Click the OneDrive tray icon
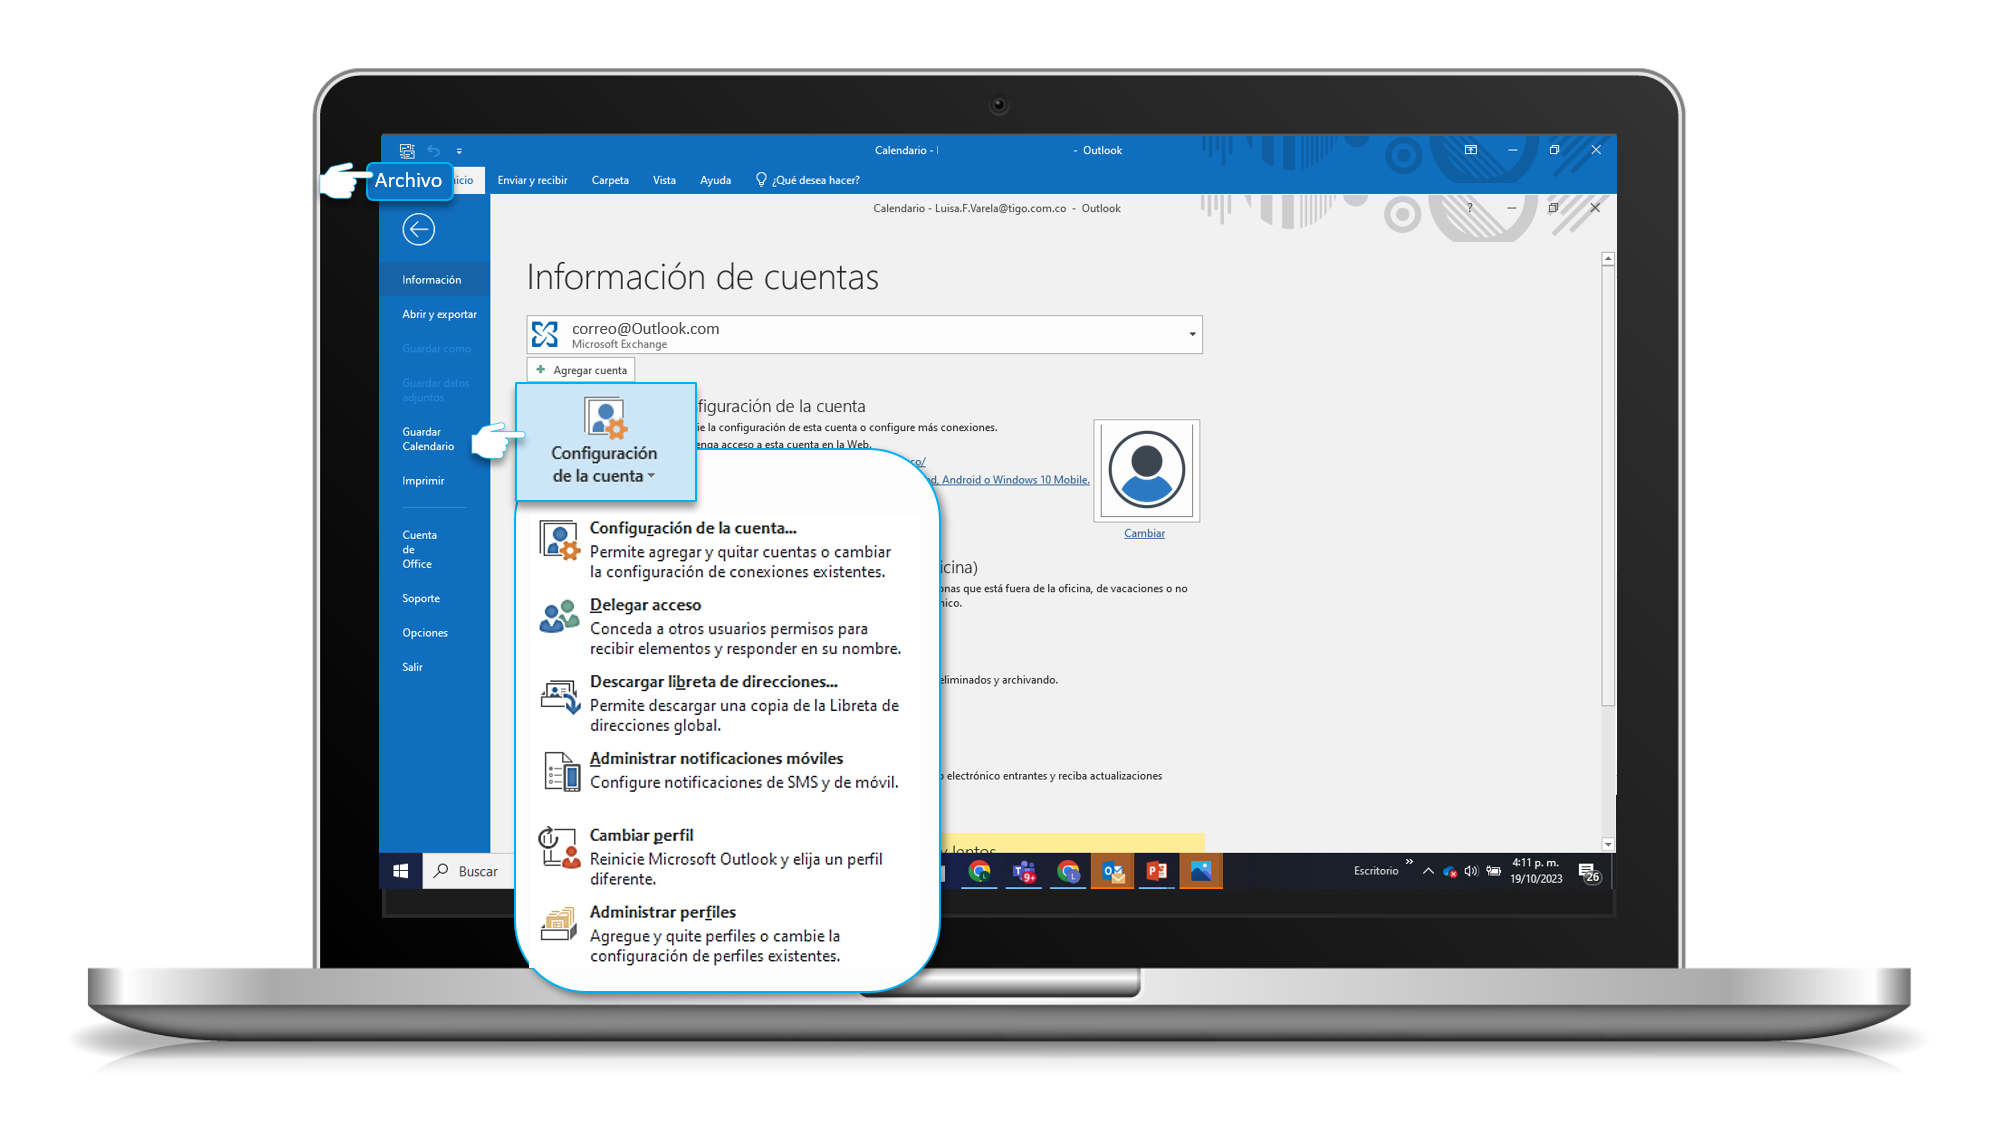This screenshot has width=1998, height=1125. [1449, 871]
